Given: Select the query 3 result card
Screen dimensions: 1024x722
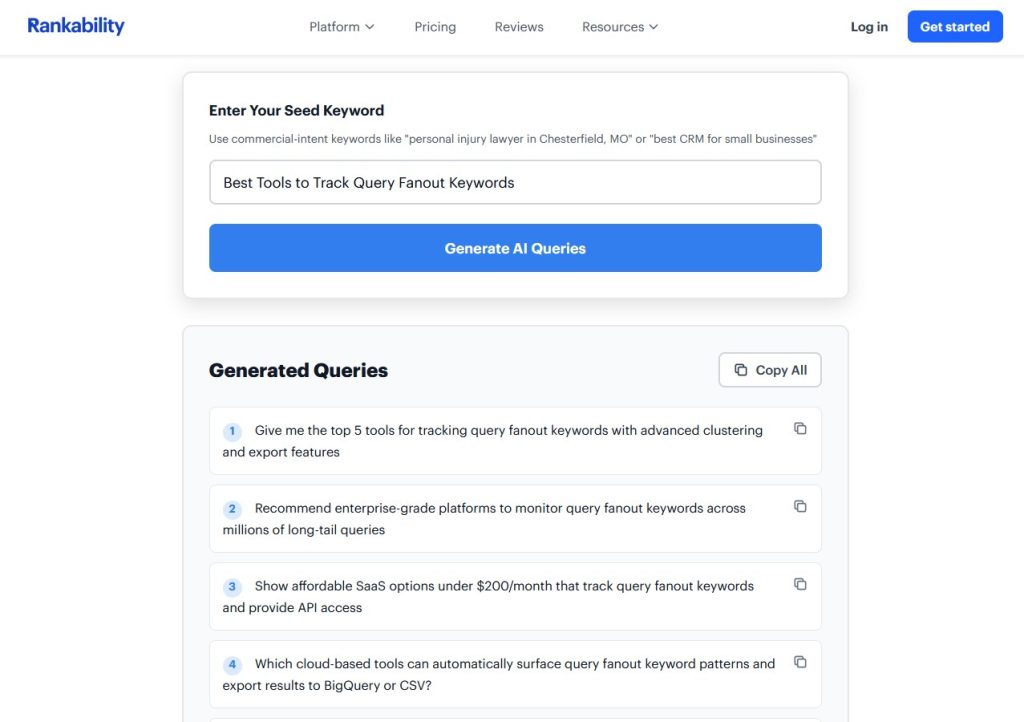Looking at the screenshot, I should click(515, 596).
